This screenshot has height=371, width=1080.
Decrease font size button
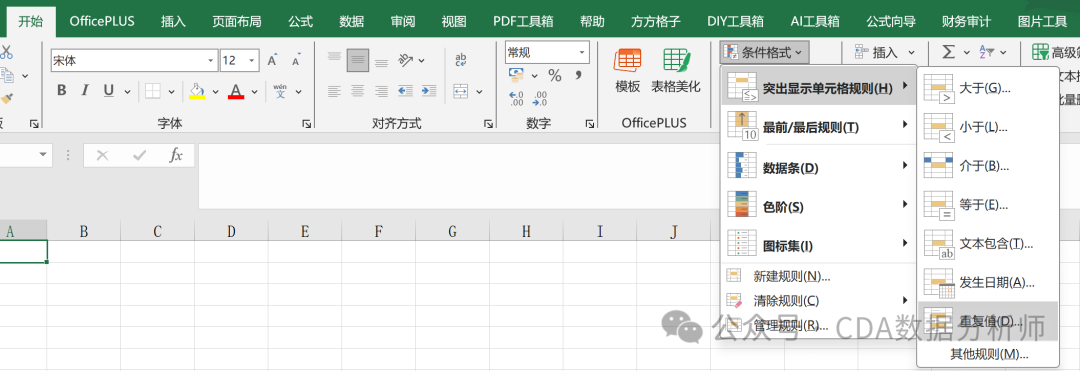tap(296, 61)
